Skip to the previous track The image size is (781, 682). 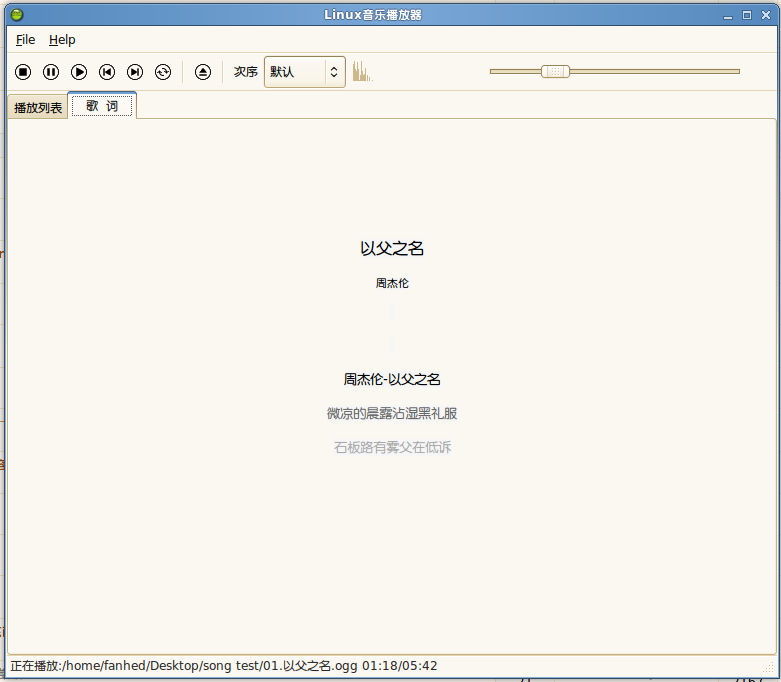pyautogui.click(x=107, y=72)
